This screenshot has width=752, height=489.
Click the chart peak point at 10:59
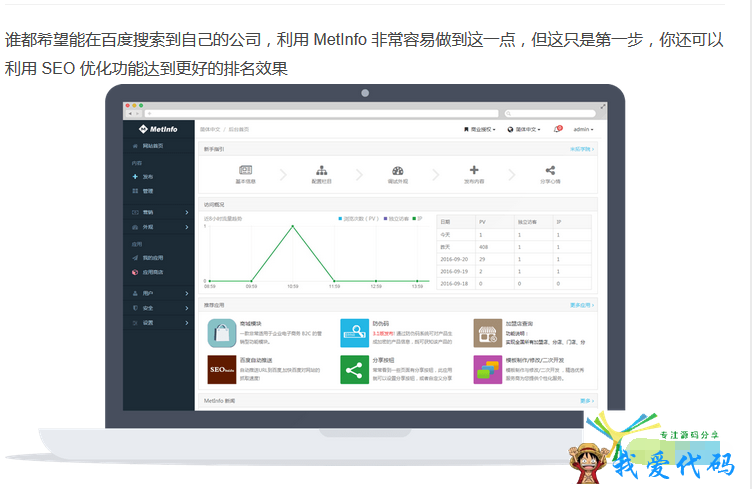(x=293, y=226)
